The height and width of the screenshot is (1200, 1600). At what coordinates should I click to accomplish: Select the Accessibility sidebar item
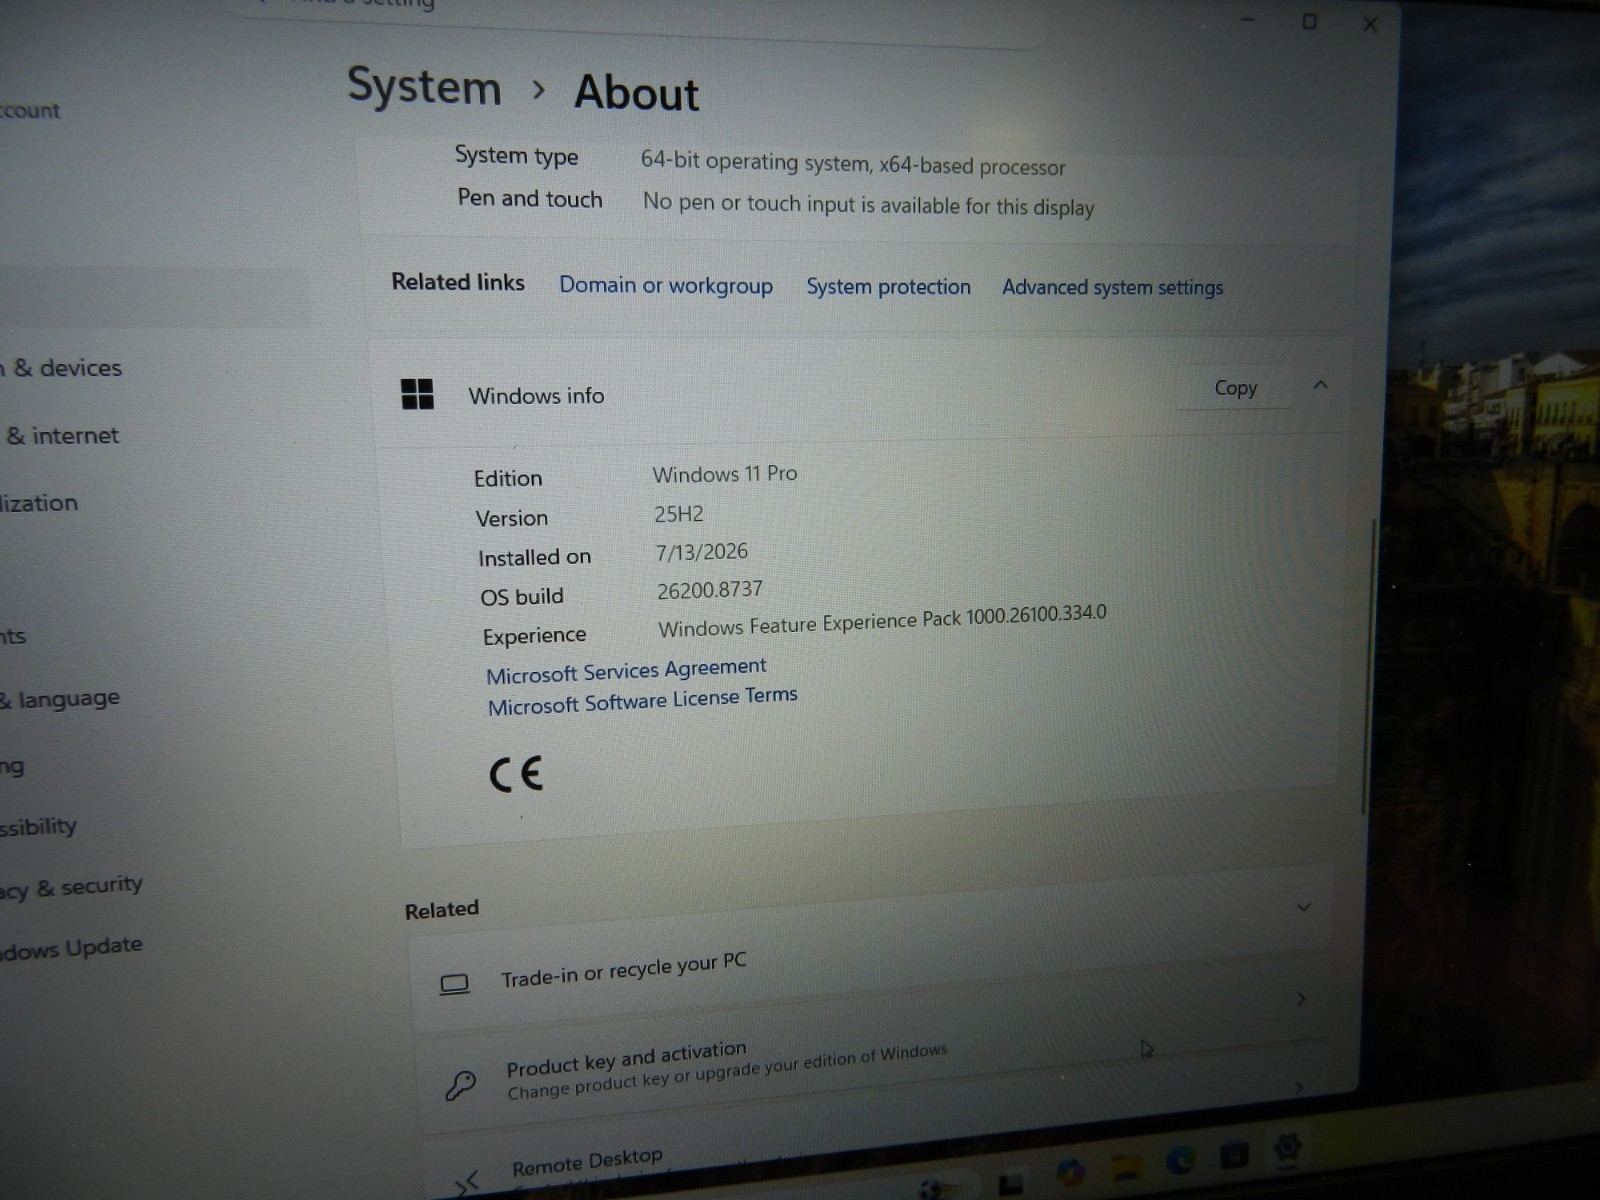pos(38,828)
